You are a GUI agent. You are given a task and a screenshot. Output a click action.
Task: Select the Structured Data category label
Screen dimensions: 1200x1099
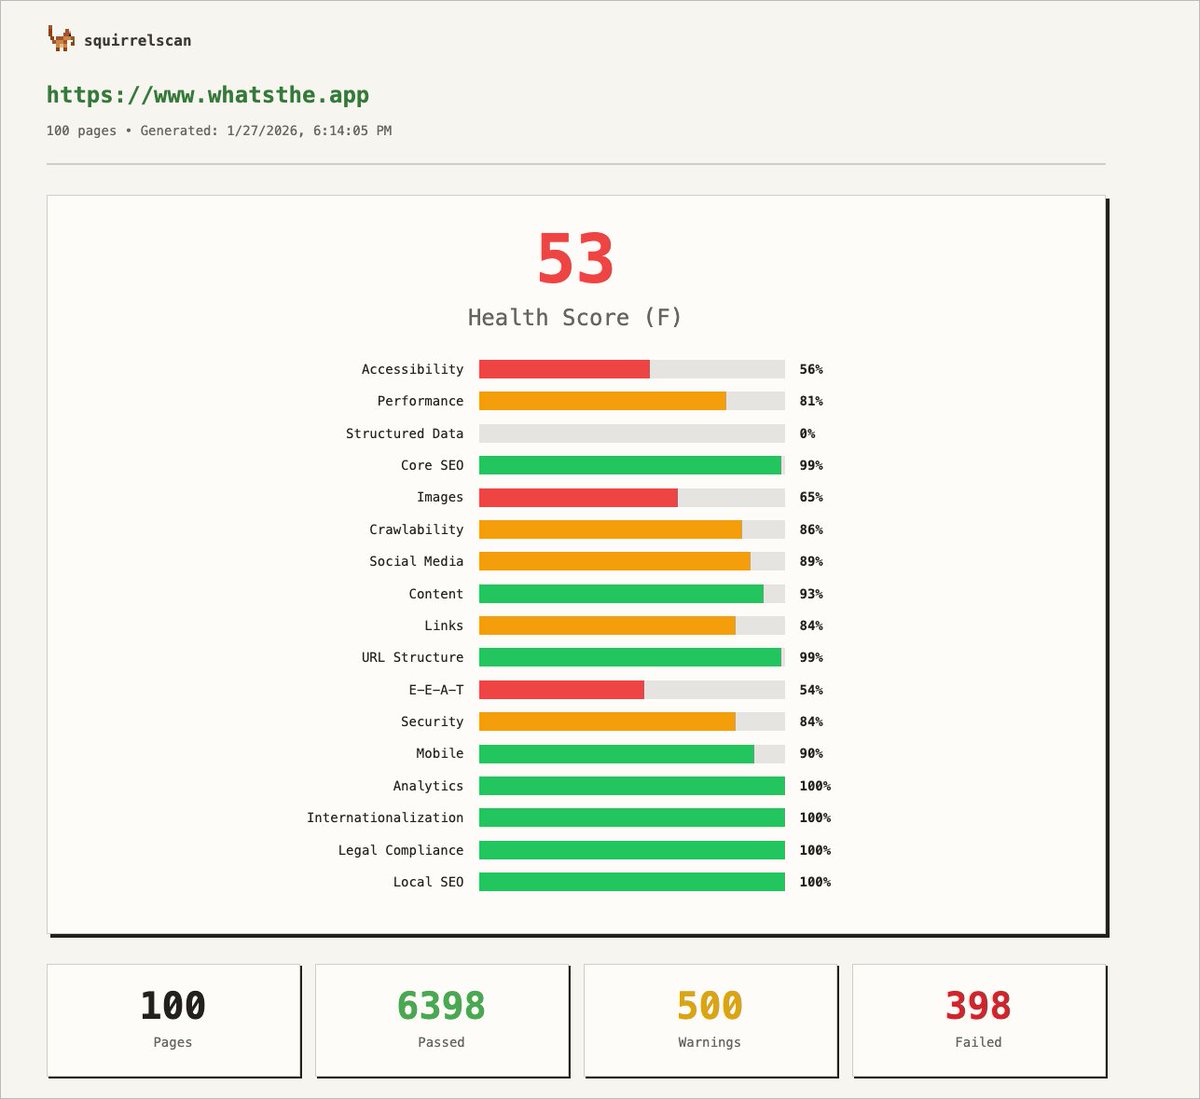pyautogui.click(x=404, y=433)
